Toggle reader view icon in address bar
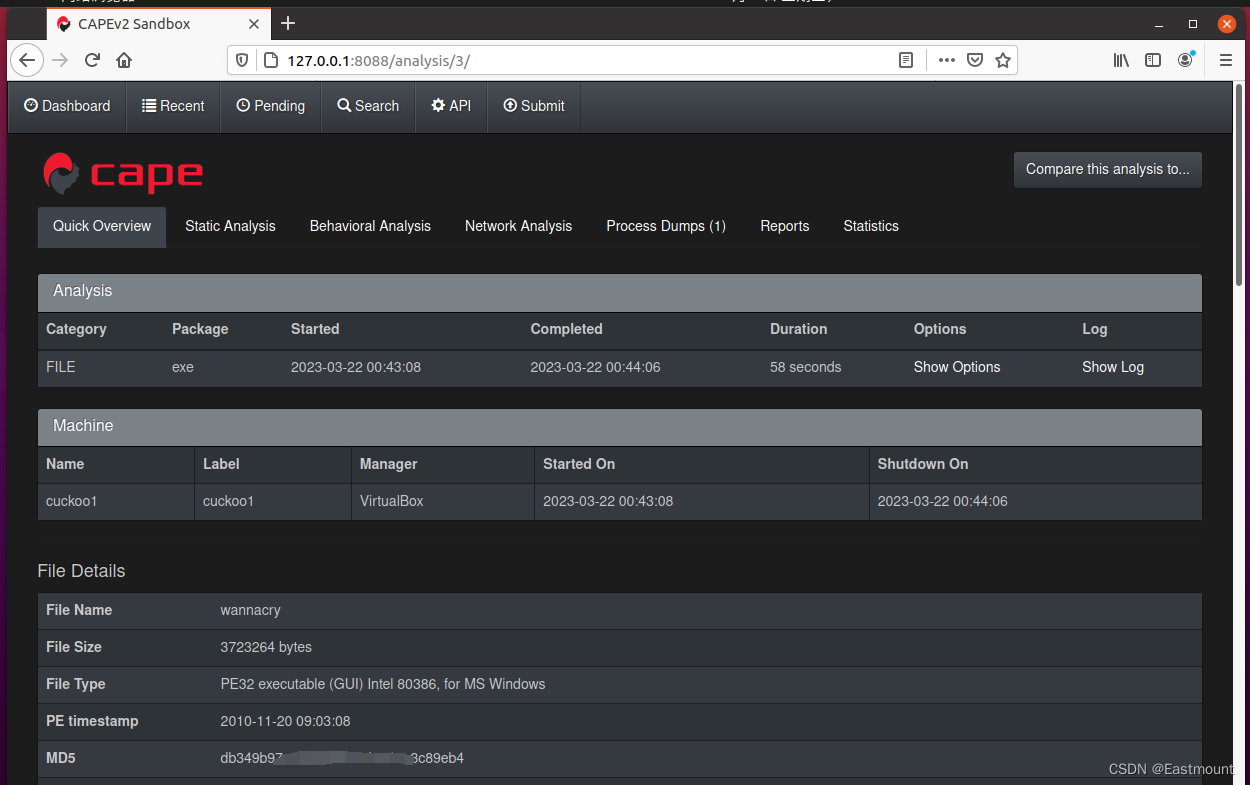Viewport: 1250px width, 785px height. tap(906, 60)
